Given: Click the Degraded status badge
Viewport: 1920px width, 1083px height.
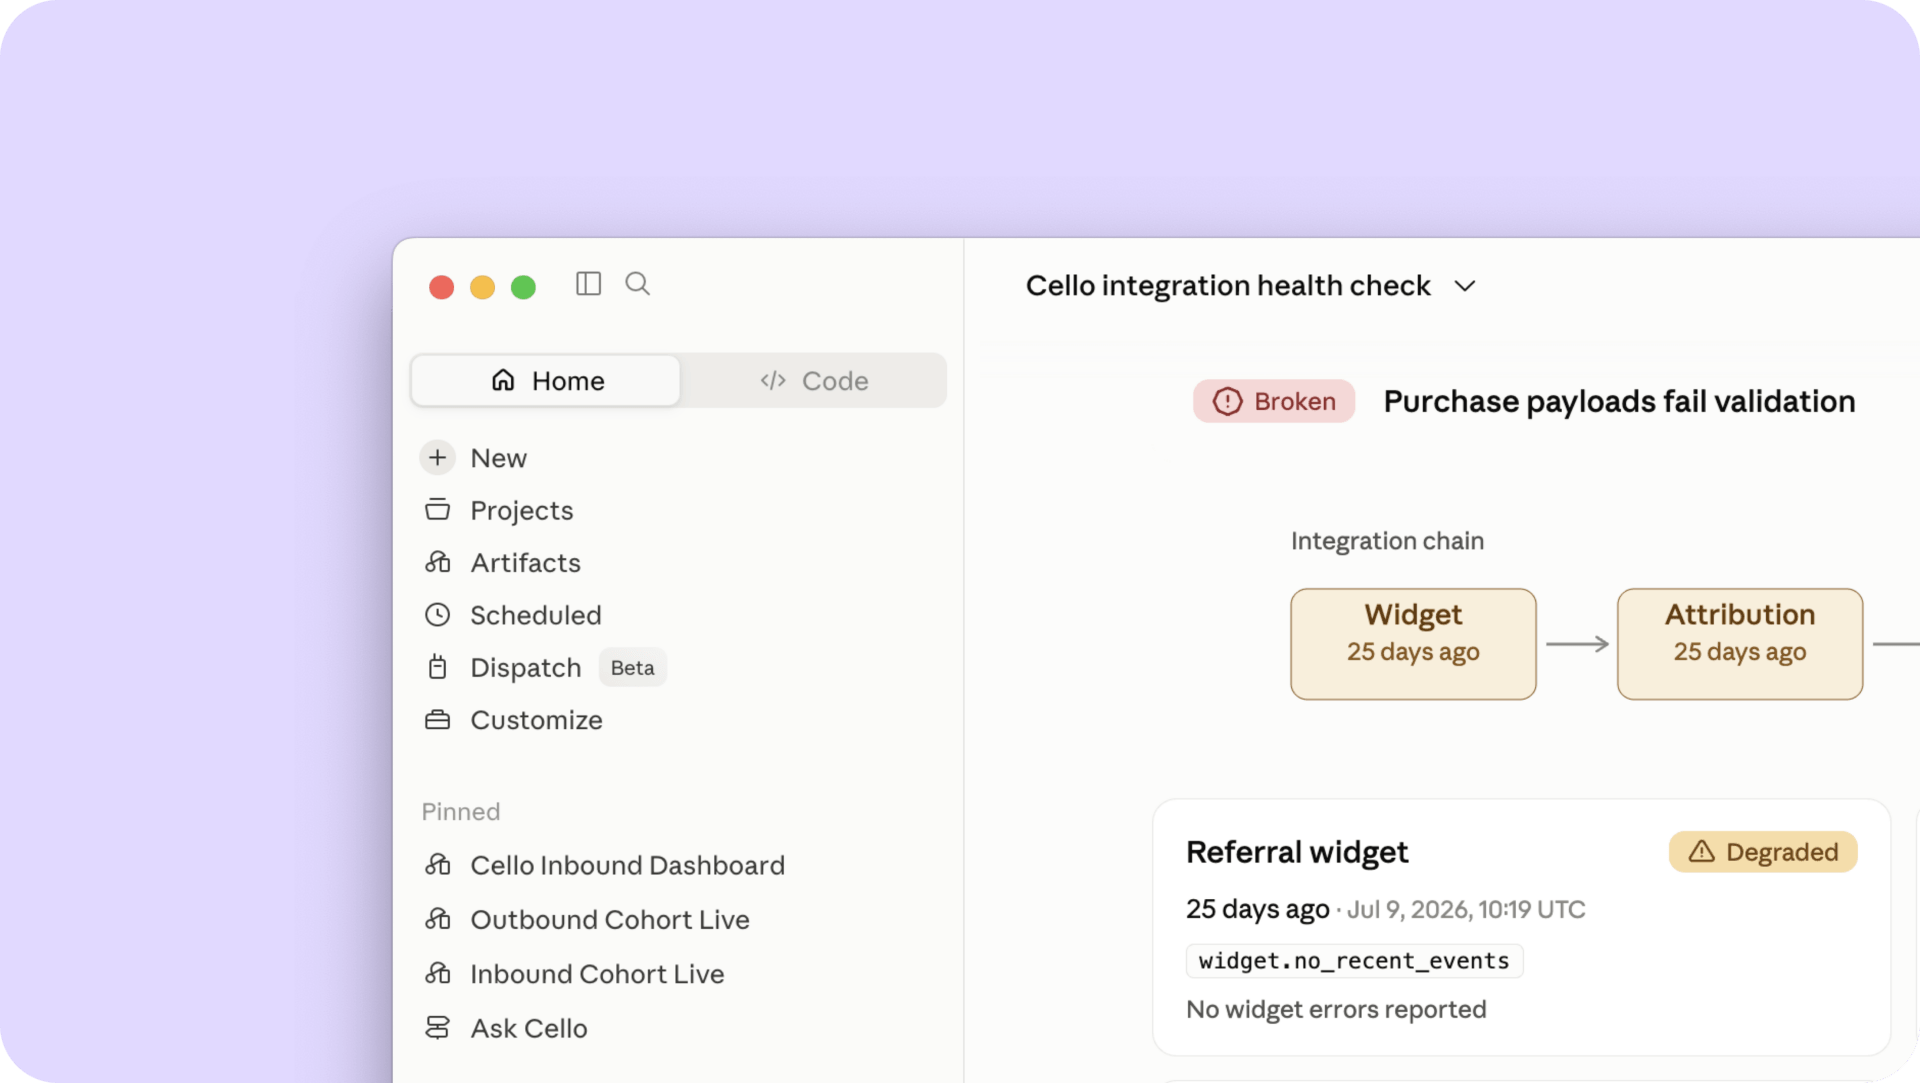Looking at the screenshot, I should [x=1763, y=852].
